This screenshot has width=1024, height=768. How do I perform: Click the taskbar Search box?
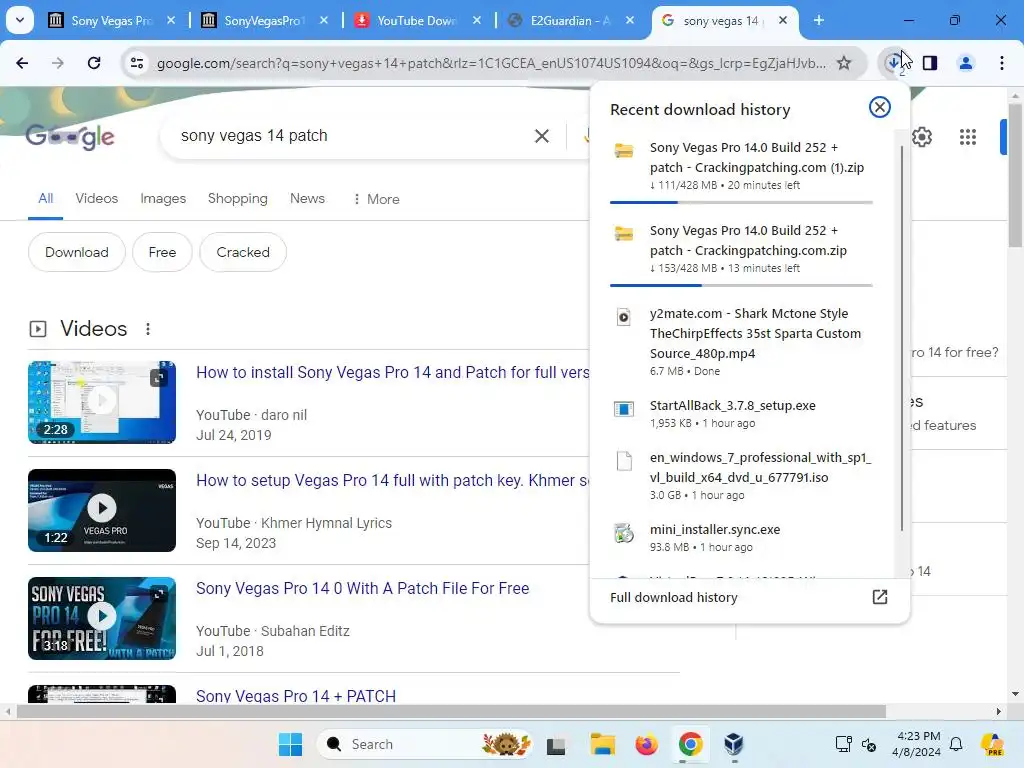pos(424,744)
